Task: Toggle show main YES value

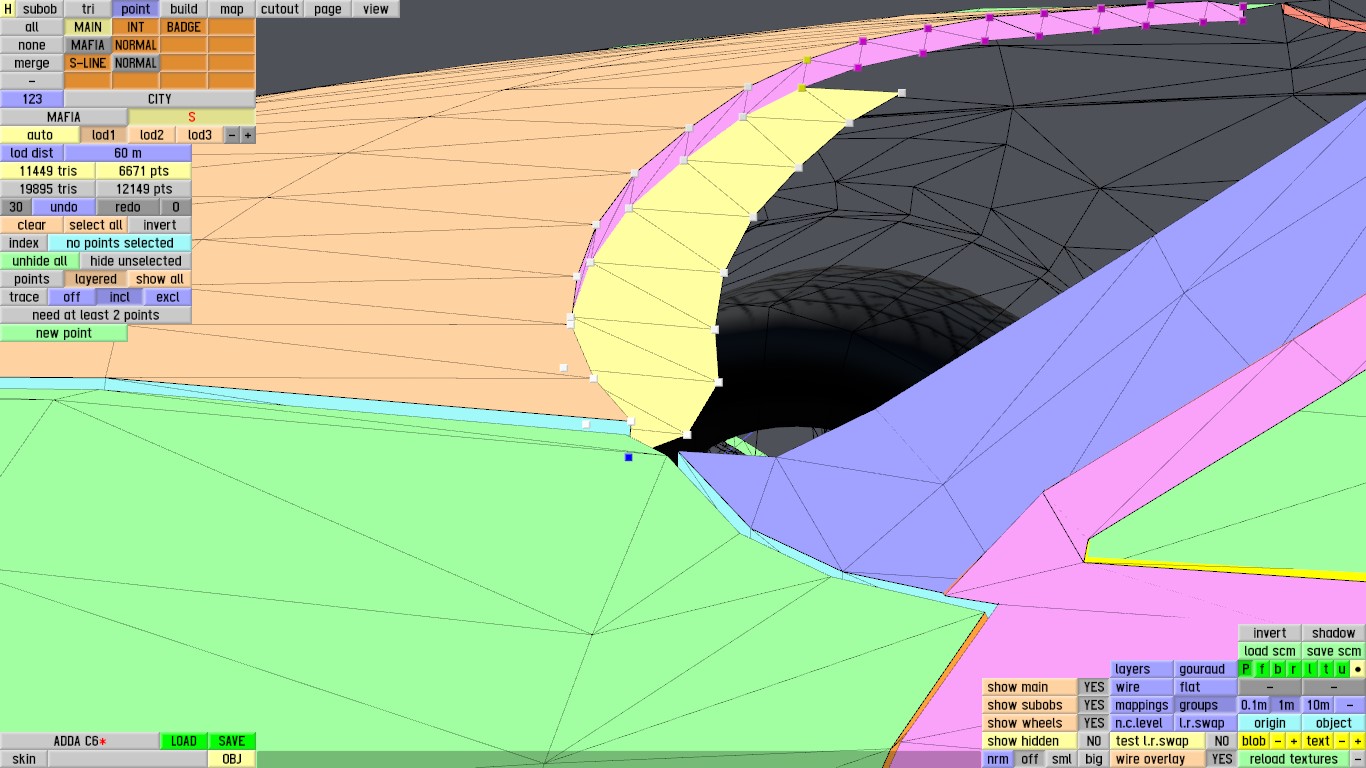Action: [1094, 687]
